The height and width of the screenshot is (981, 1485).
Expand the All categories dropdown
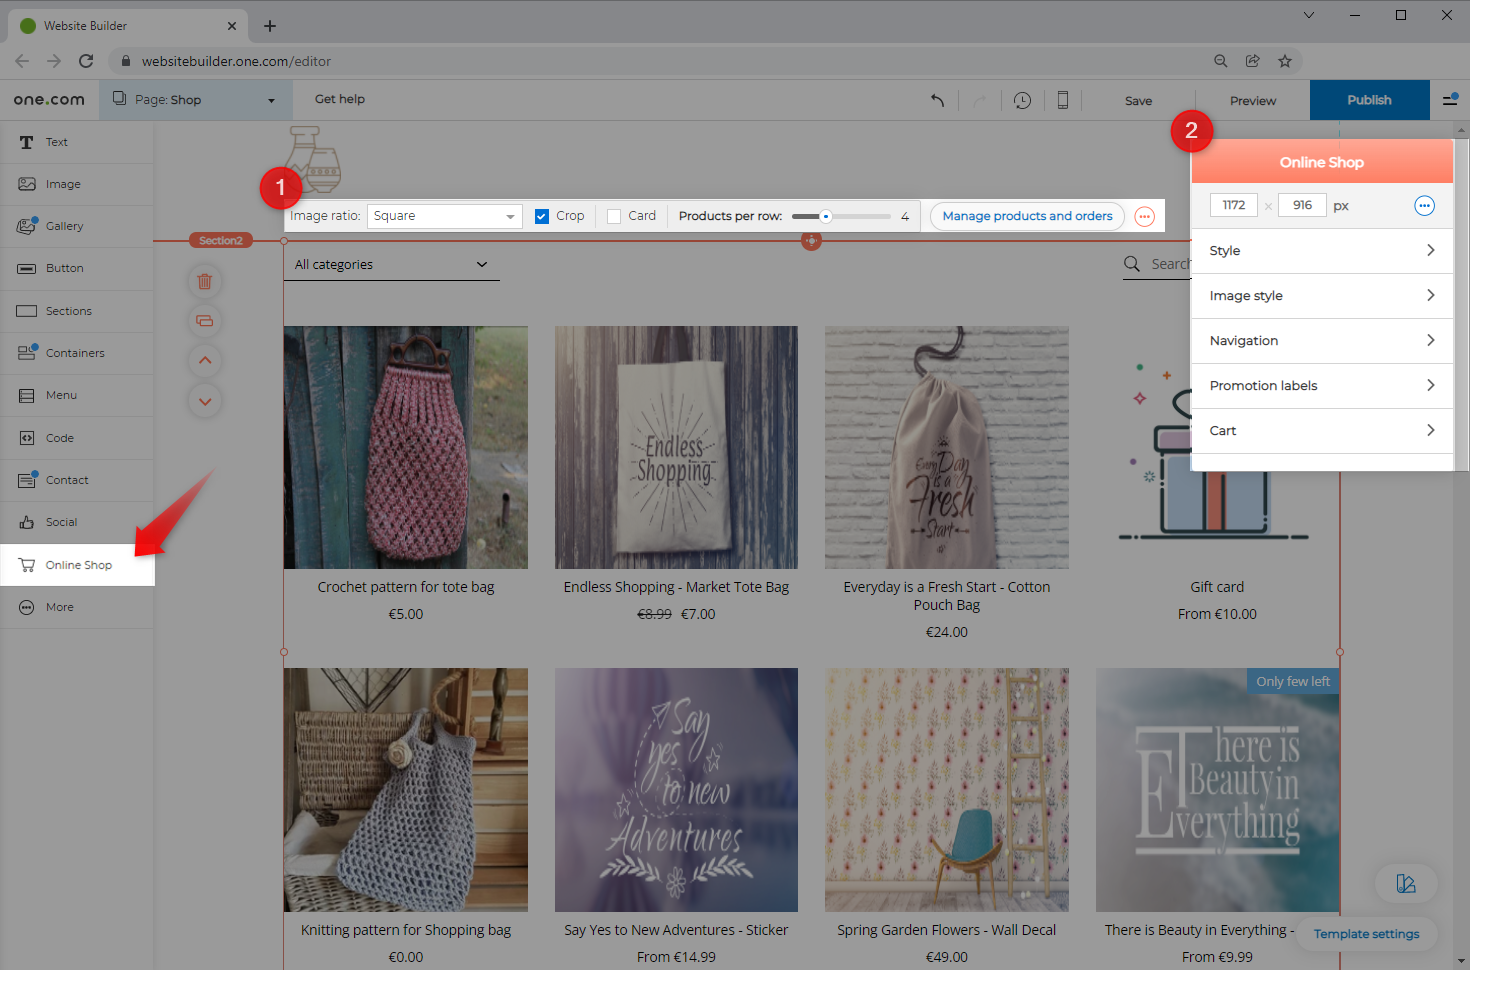(x=391, y=265)
